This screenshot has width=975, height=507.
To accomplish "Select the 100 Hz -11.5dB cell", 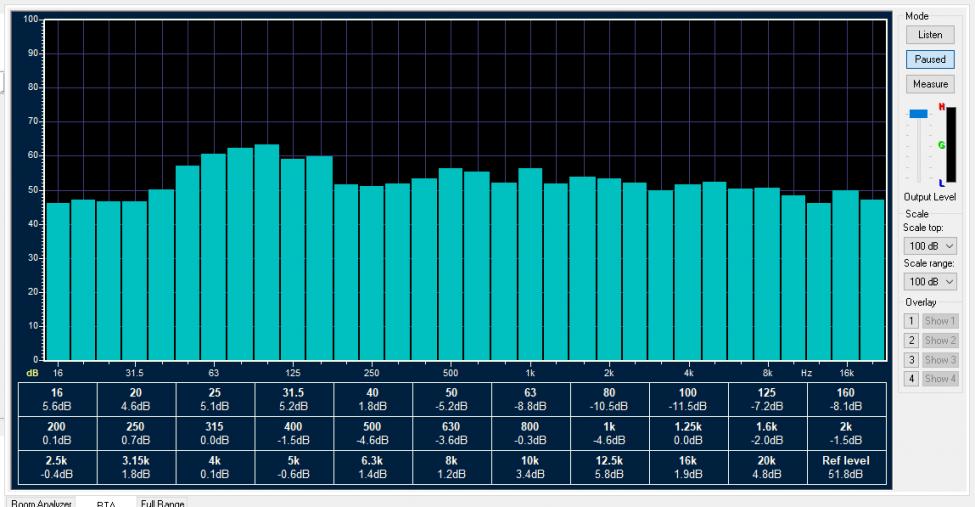I will point(689,399).
